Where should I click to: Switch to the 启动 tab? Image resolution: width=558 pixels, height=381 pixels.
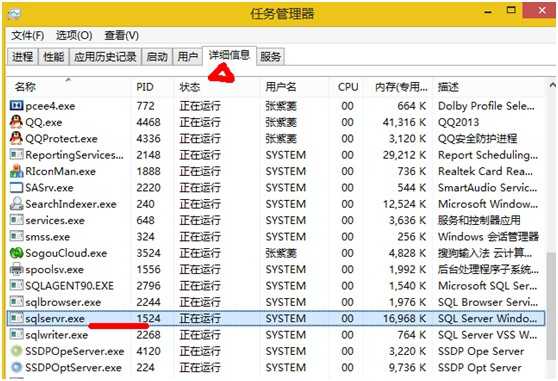[157, 57]
